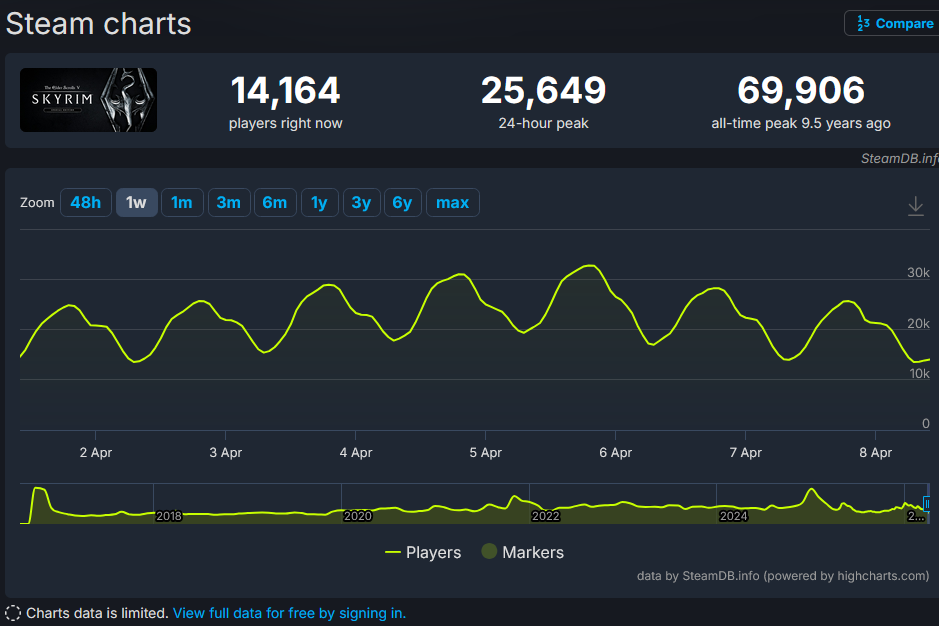Select the 1w zoom range

(137, 202)
